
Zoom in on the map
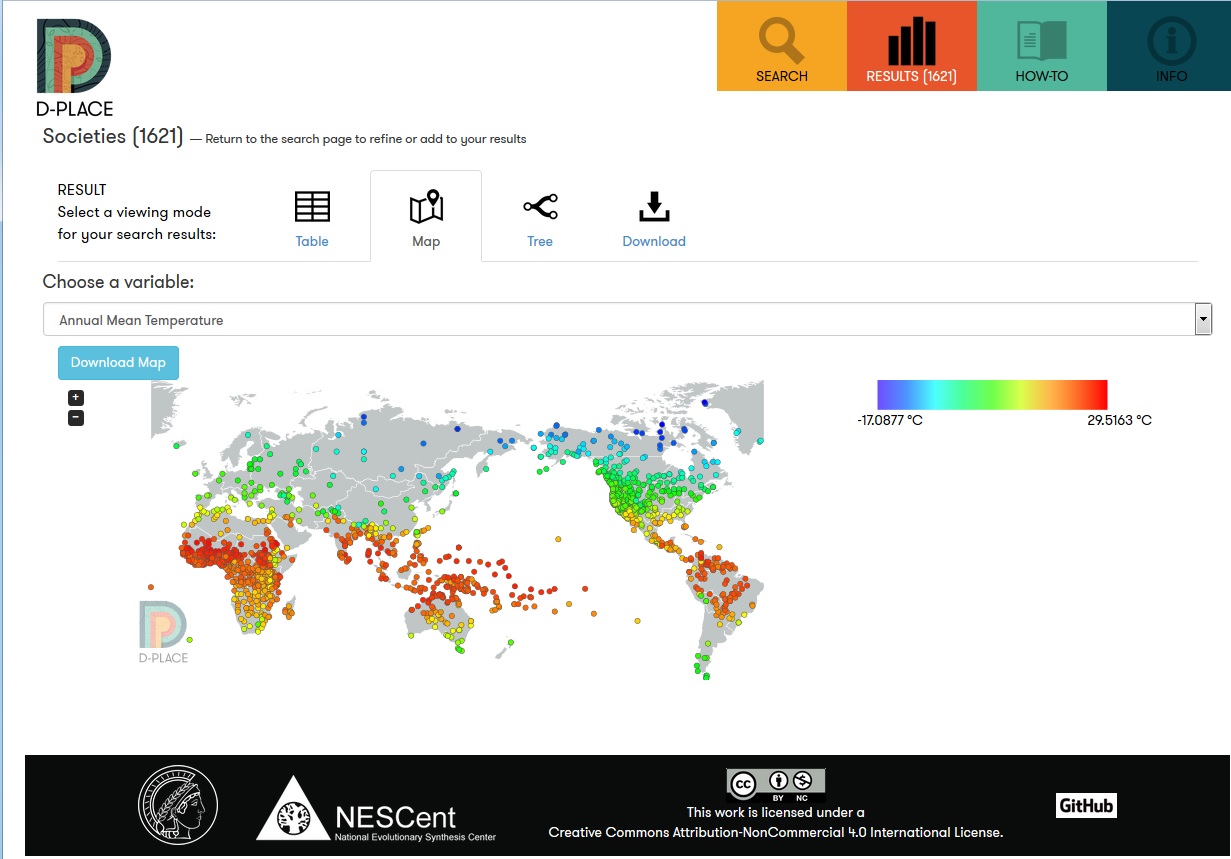[76, 398]
